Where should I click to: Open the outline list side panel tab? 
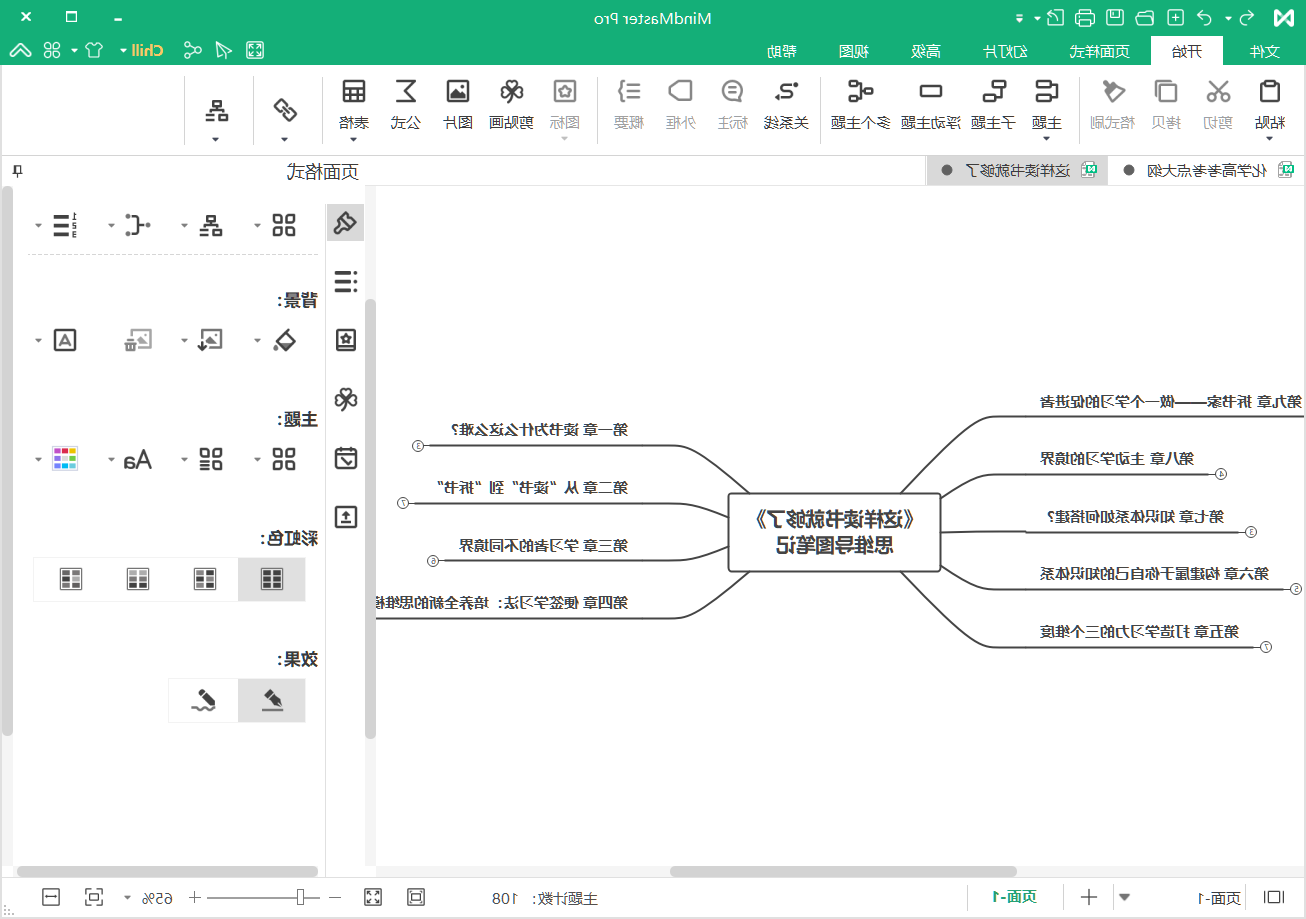[346, 281]
